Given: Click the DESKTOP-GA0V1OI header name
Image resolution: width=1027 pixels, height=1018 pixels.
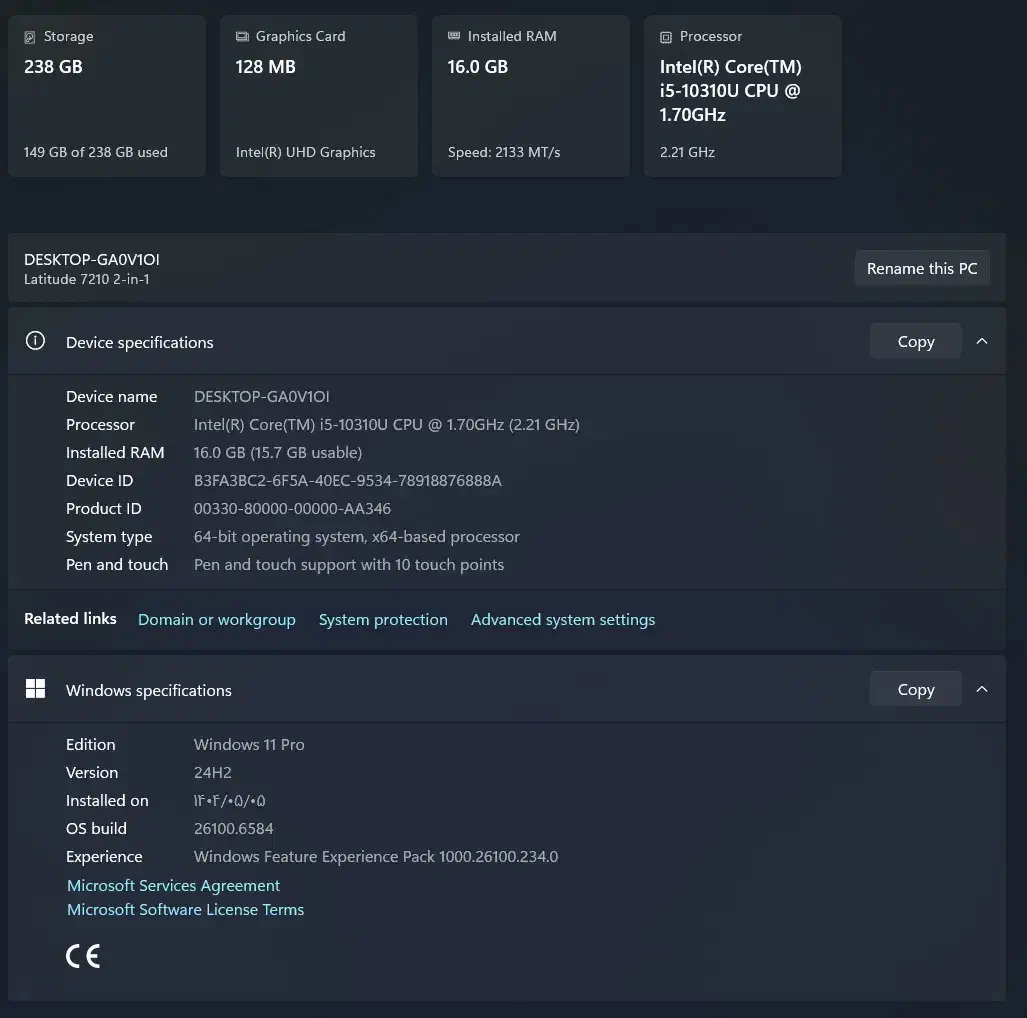Looking at the screenshot, I should point(92,260).
